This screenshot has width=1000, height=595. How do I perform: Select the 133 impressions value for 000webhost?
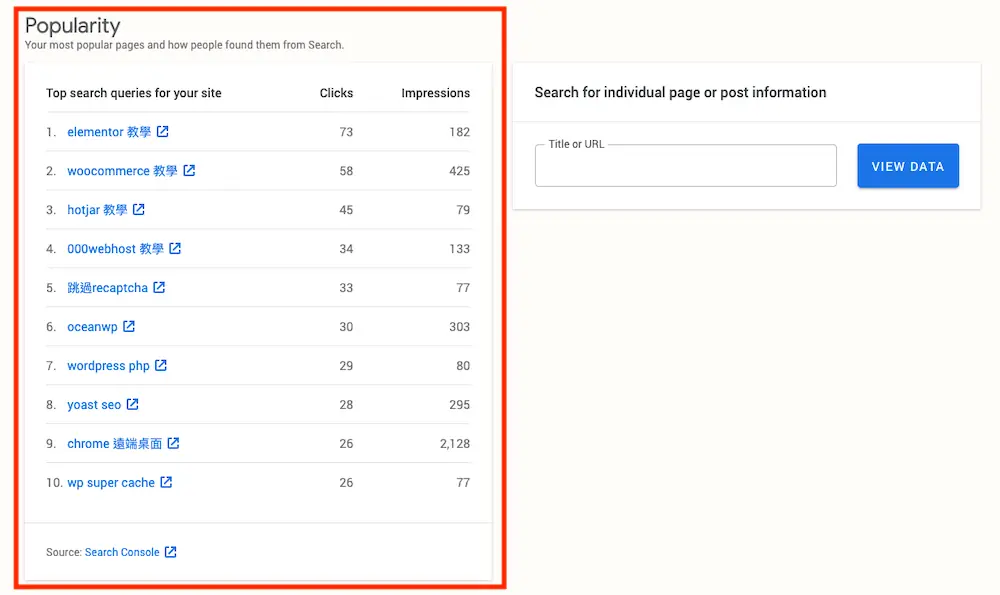[x=459, y=249]
